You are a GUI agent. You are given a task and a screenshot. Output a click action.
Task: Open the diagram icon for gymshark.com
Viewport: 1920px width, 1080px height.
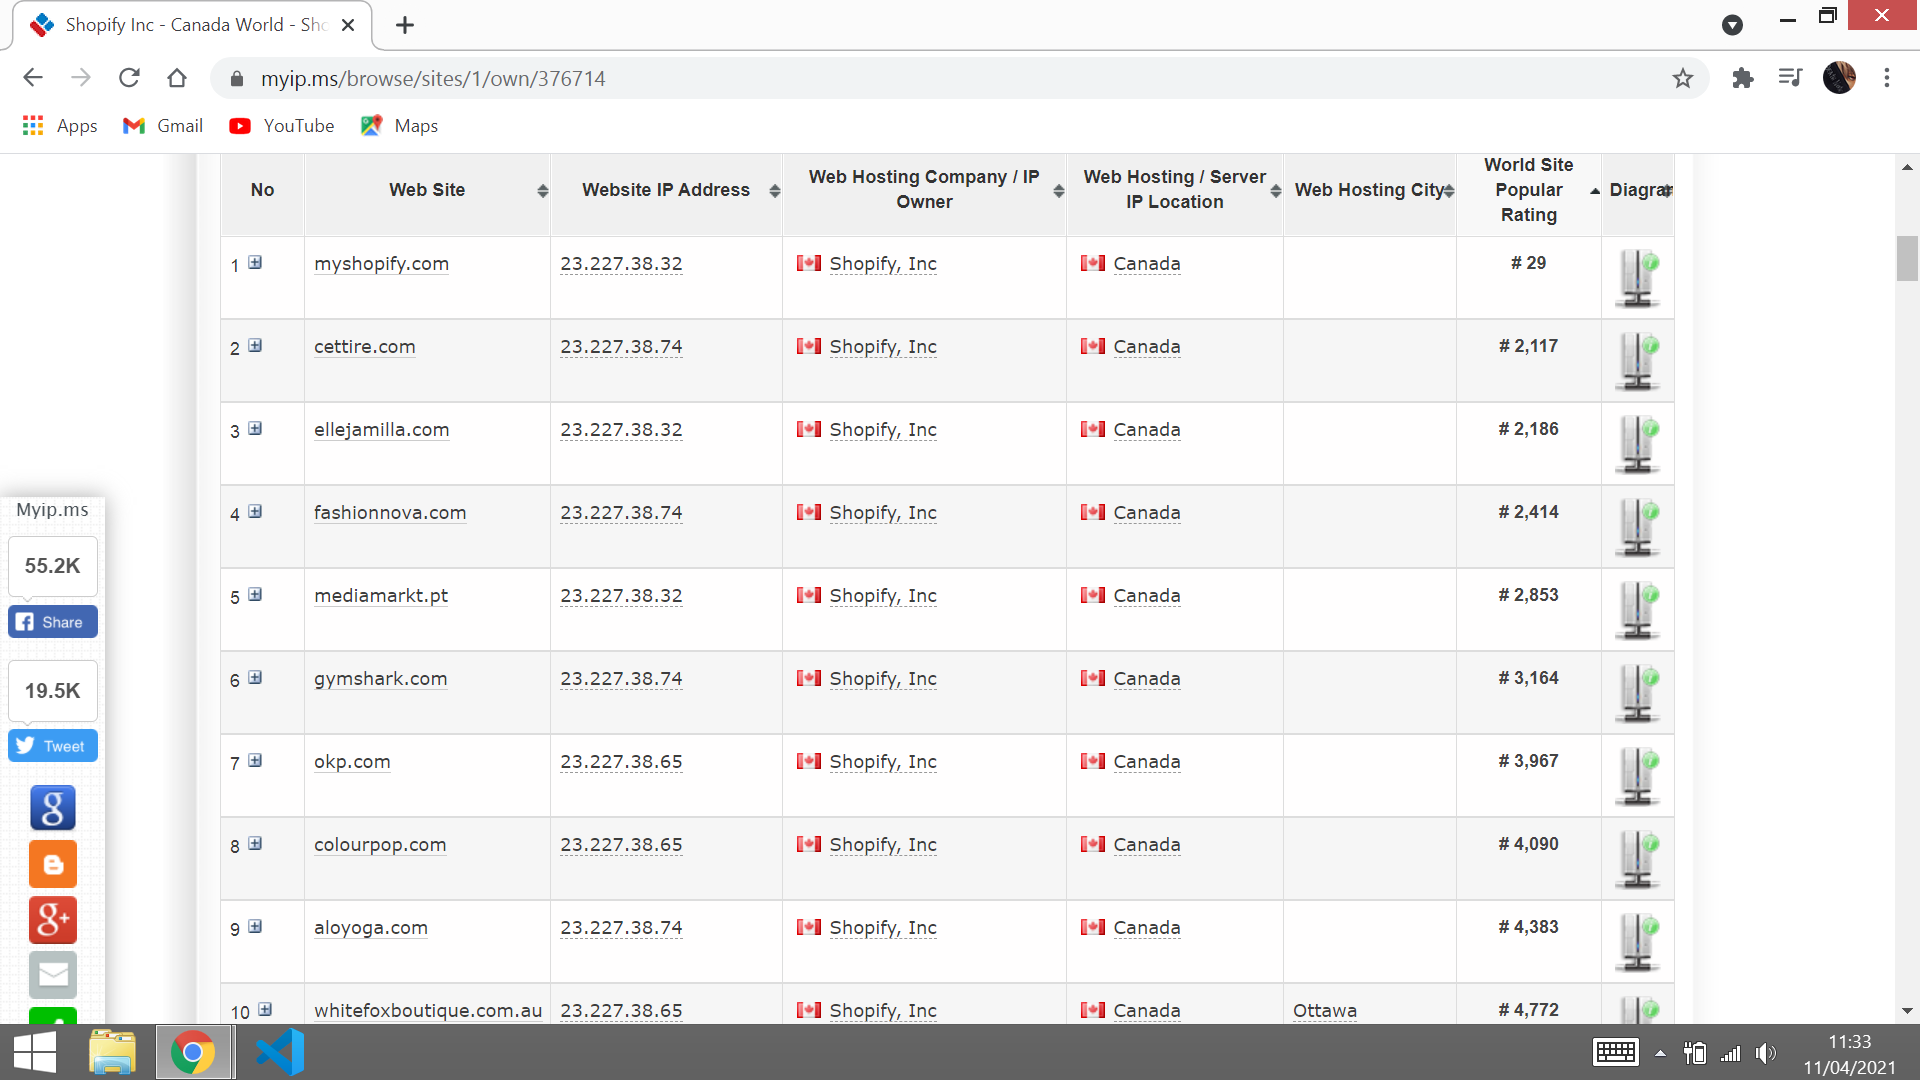[1636, 692]
